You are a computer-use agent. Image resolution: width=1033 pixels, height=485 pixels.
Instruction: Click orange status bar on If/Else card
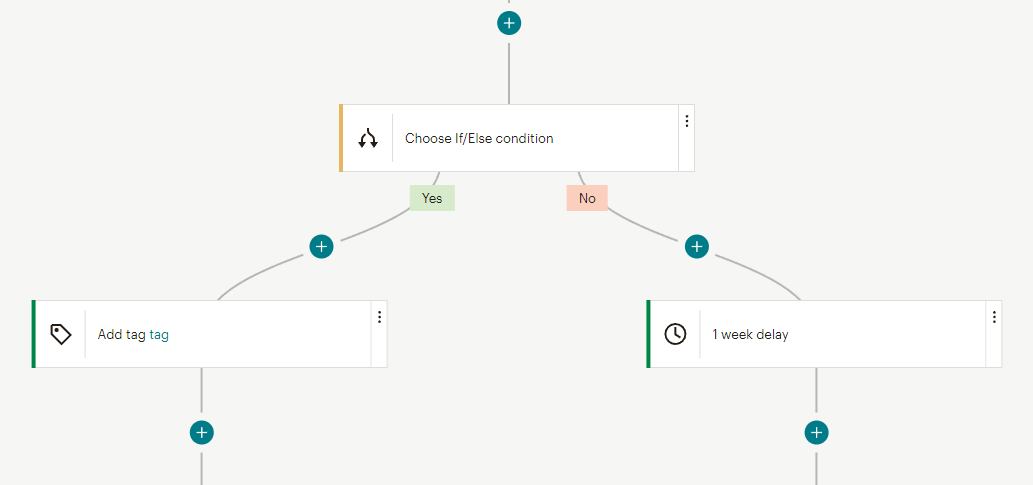click(x=341, y=138)
